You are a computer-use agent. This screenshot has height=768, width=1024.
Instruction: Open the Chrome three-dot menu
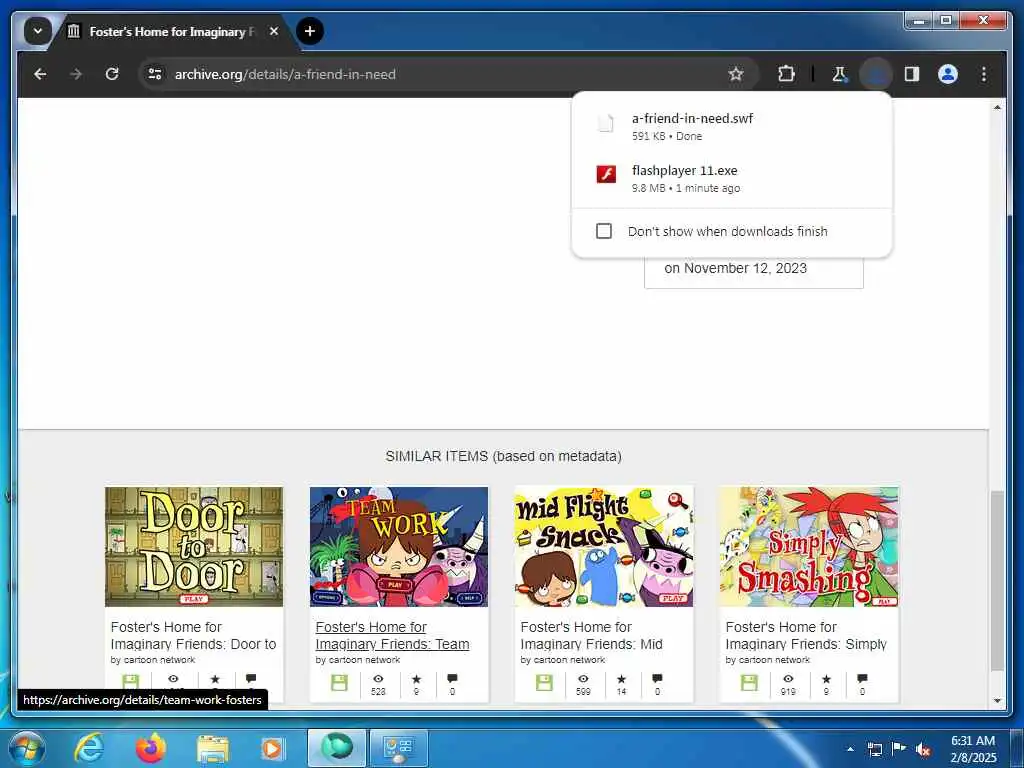984,74
